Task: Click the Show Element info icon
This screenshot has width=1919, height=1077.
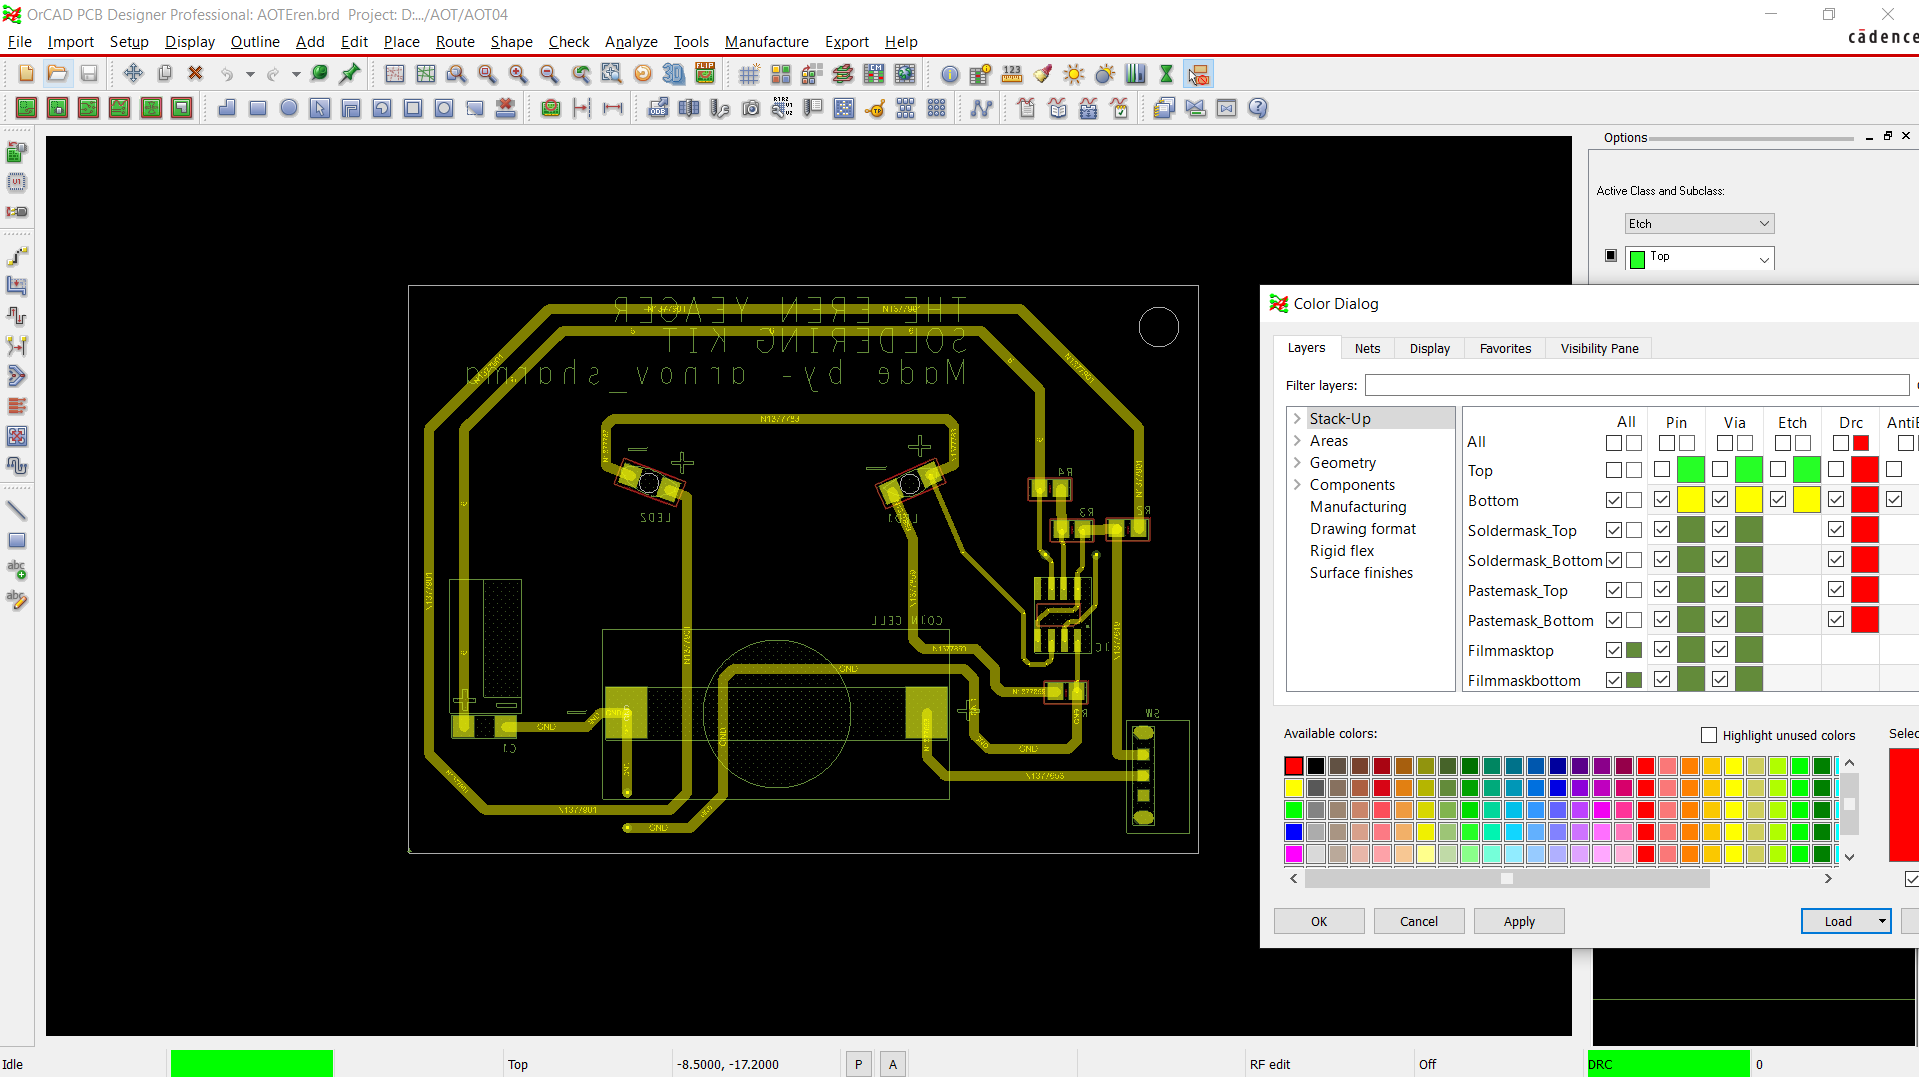Action: pyautogui.click(x=949, y=74)
